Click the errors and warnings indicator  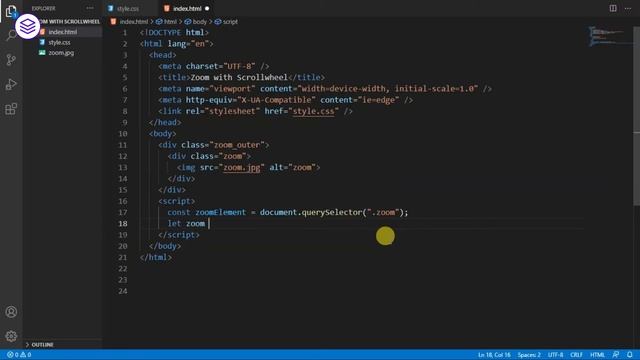(19, 355)
